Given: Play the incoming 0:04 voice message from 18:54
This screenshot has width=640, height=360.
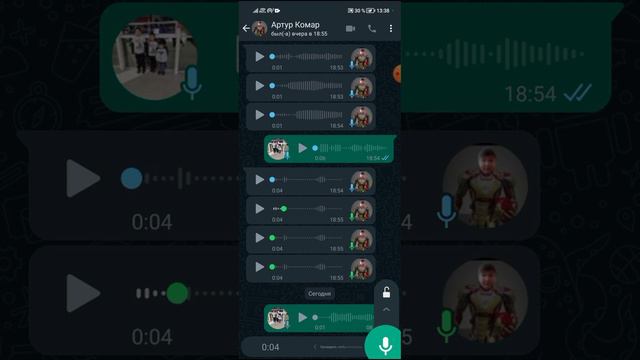Looking at the screenshot, I should coord(259,179).
